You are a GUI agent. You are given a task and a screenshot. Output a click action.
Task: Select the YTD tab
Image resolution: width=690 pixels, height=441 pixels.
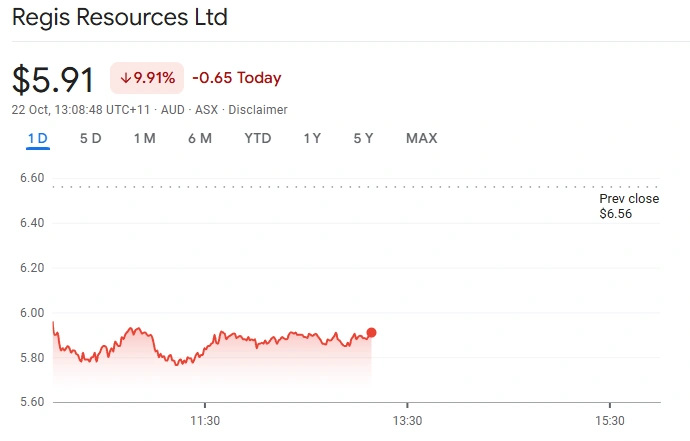pos(258,139)
